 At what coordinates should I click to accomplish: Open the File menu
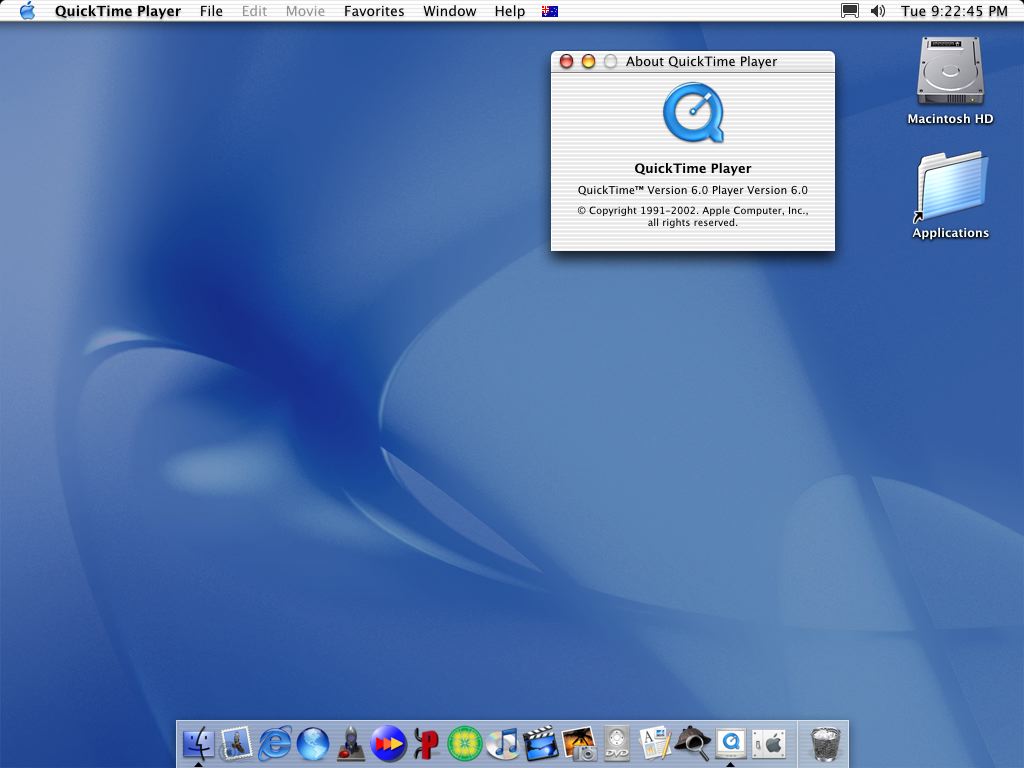coord(211,11)
